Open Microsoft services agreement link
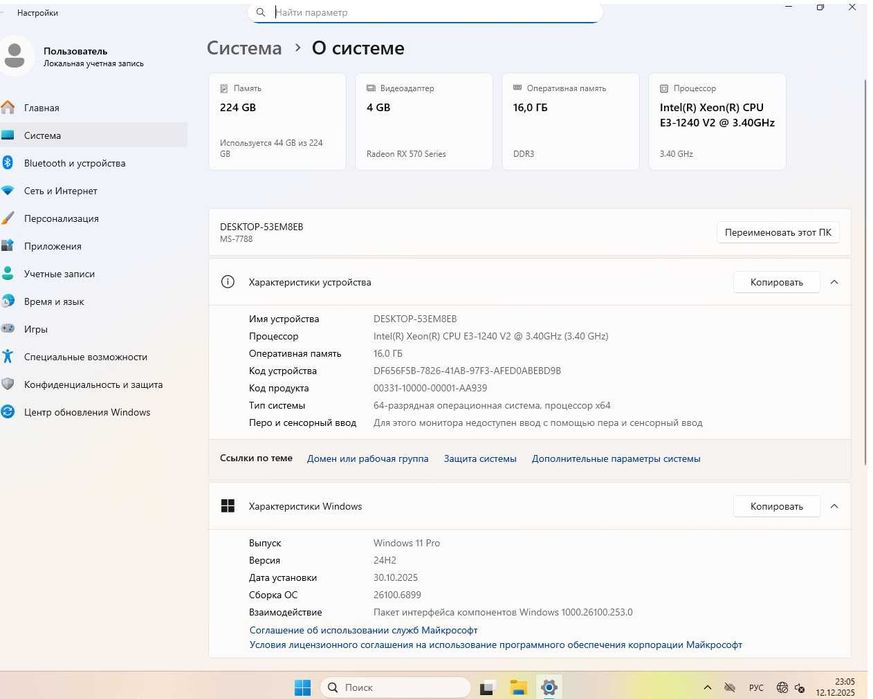Viewport: 873px width, 699px height. (x=363, y=630)
